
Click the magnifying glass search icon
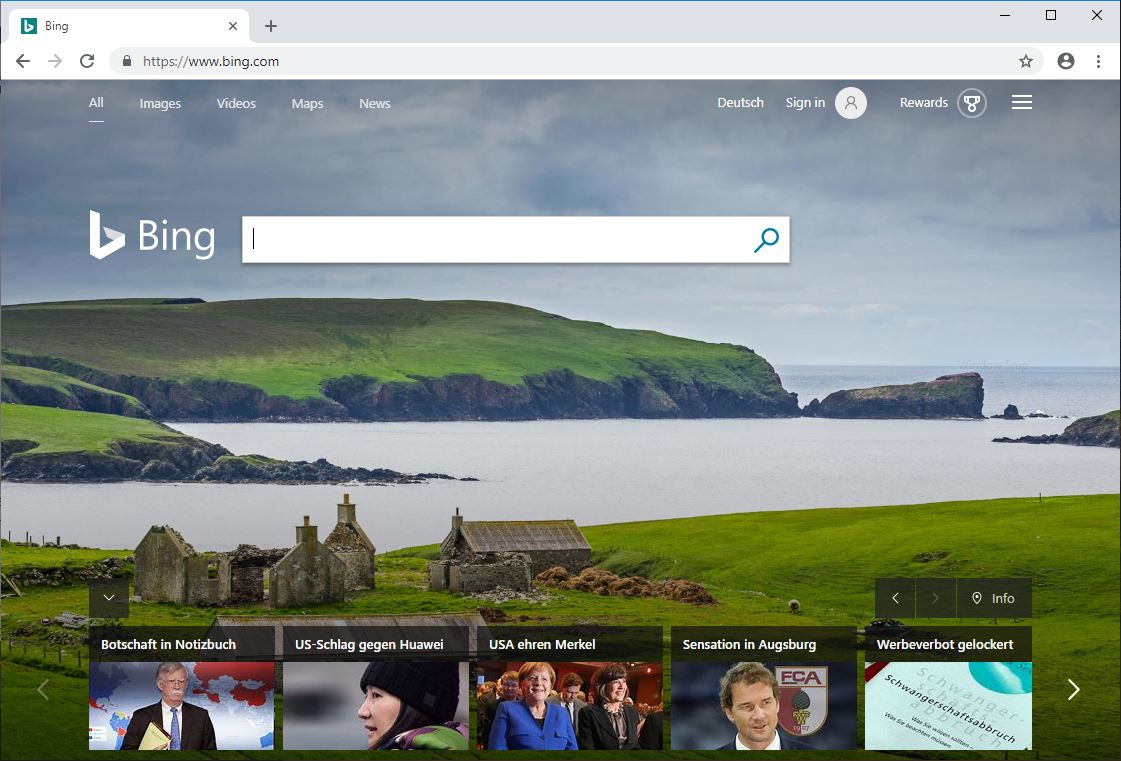pos(766,240)
